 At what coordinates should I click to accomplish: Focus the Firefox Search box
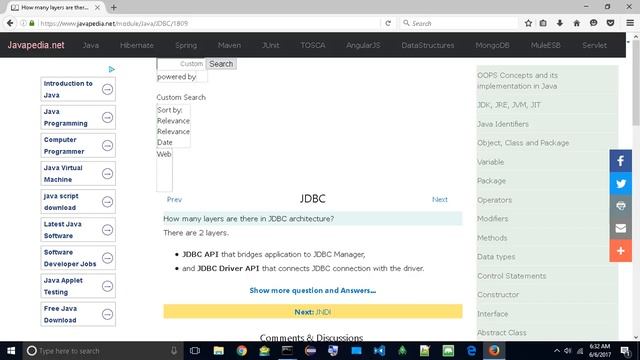[x=459, y=23]
